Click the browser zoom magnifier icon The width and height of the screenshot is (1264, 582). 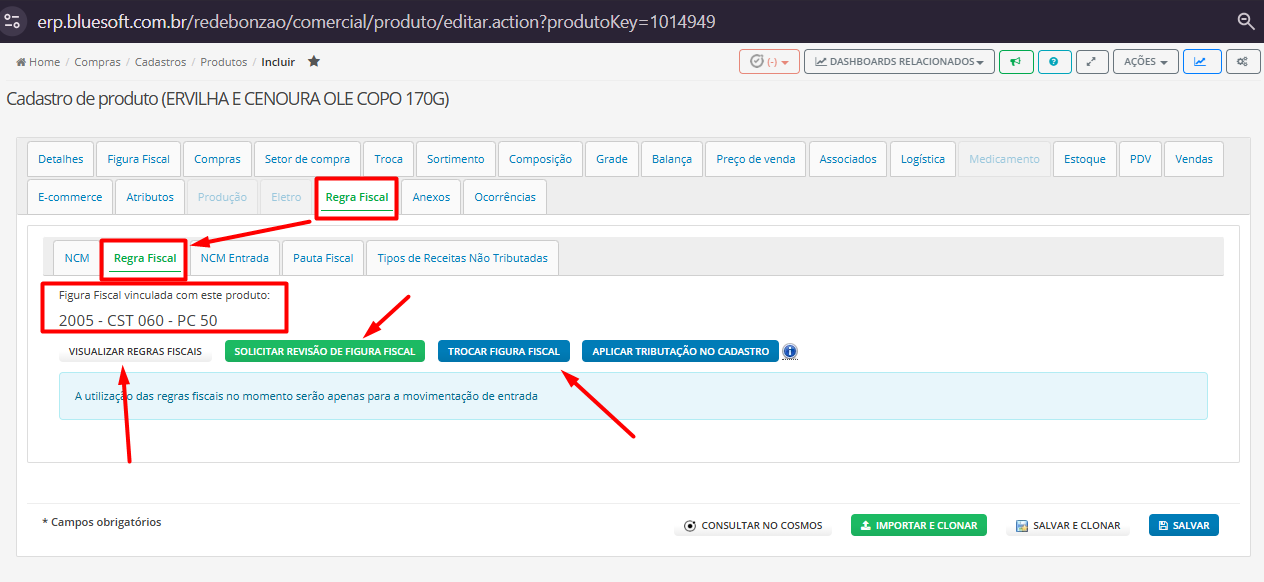(x=1246, y=21)
